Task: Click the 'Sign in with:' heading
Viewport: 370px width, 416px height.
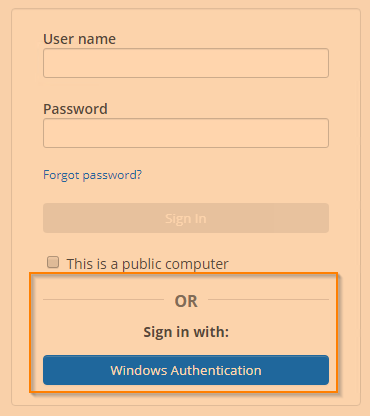Action: [x=186, y=332]
